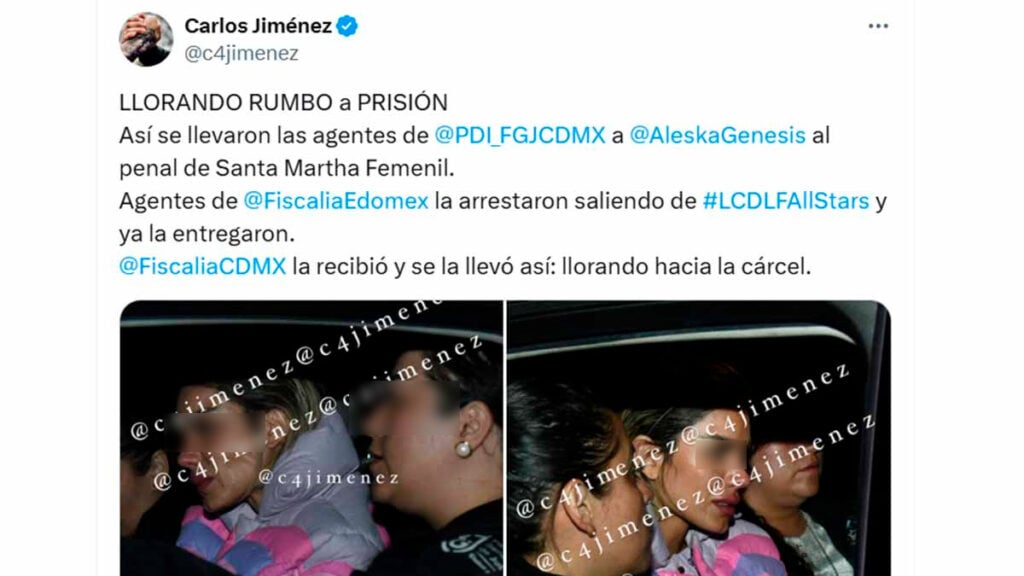The height and width of the screenshot is (576, 1024).
Task: Open the @PDI_FGJCDMX mention
Action: [520, 135]
